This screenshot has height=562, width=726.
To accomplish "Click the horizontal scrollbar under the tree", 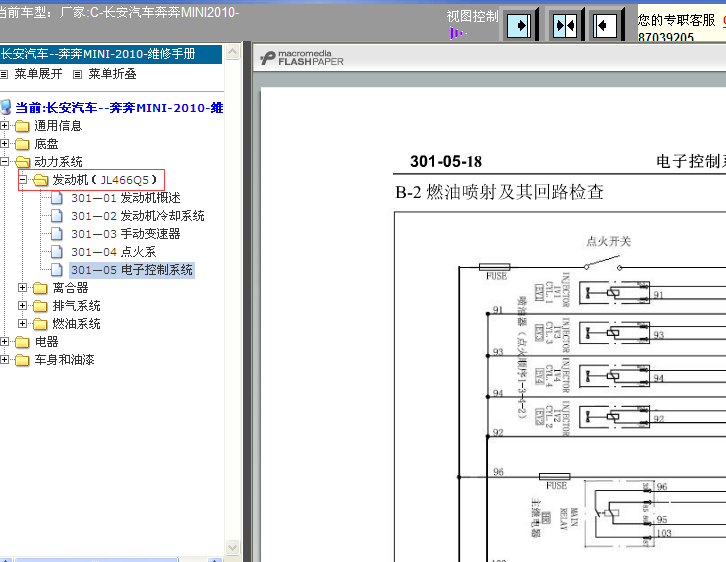I will pyautogui.click(x=96, y=560).
